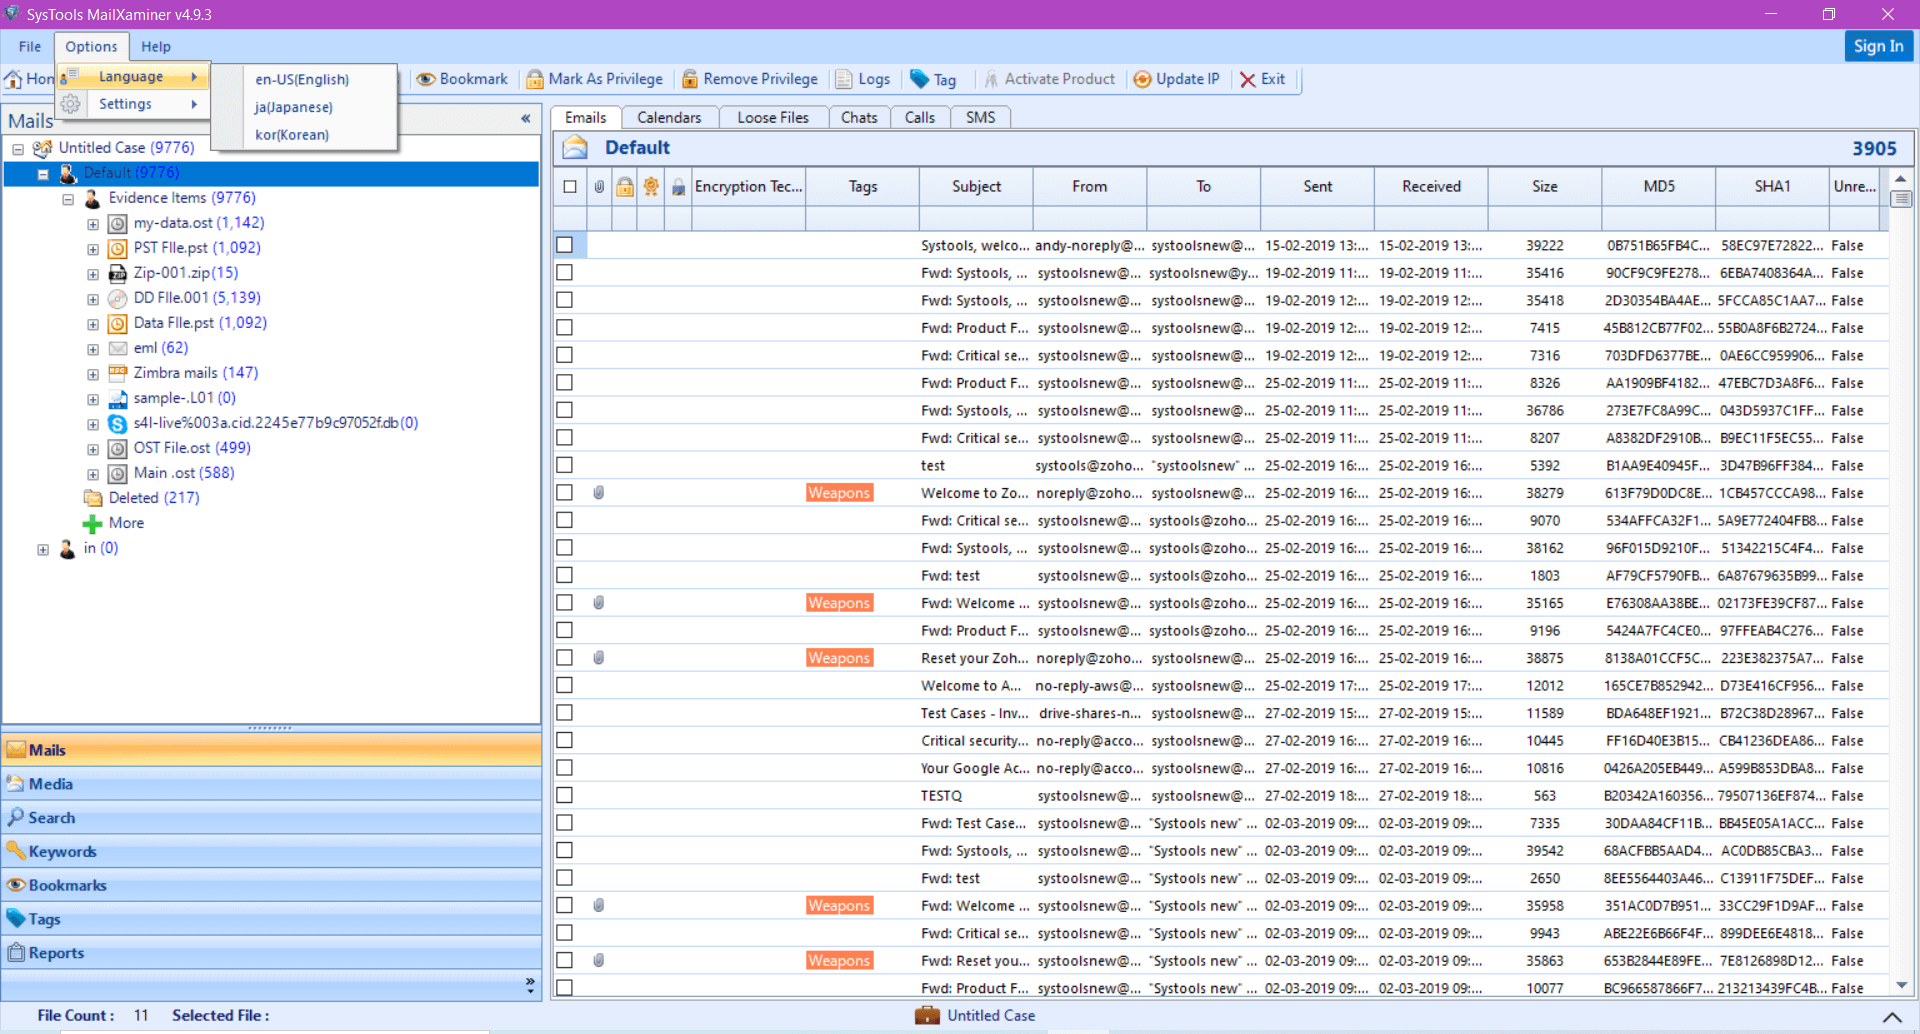Click Weapons tag on Fwd: Reset you... row

[x=839, y=960]
